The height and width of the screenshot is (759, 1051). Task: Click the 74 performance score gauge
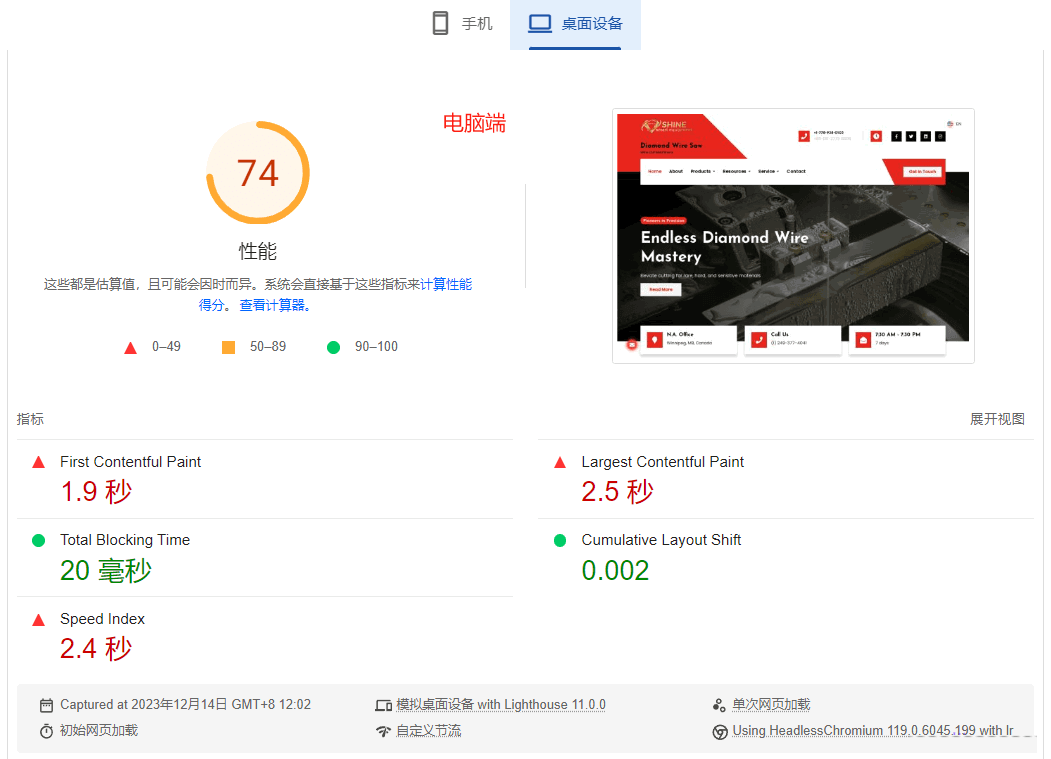tap(257, 173)
